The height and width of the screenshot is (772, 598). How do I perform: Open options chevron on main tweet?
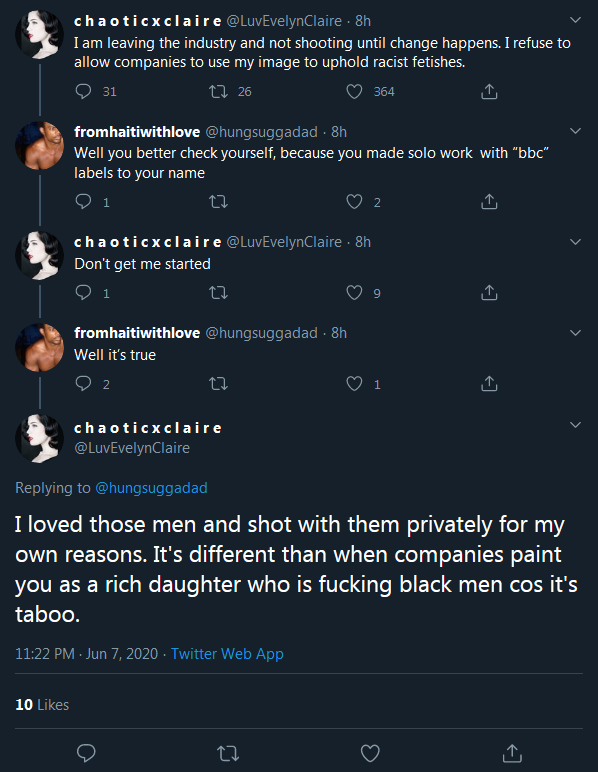pyautogui.click(x=575, y=425)
